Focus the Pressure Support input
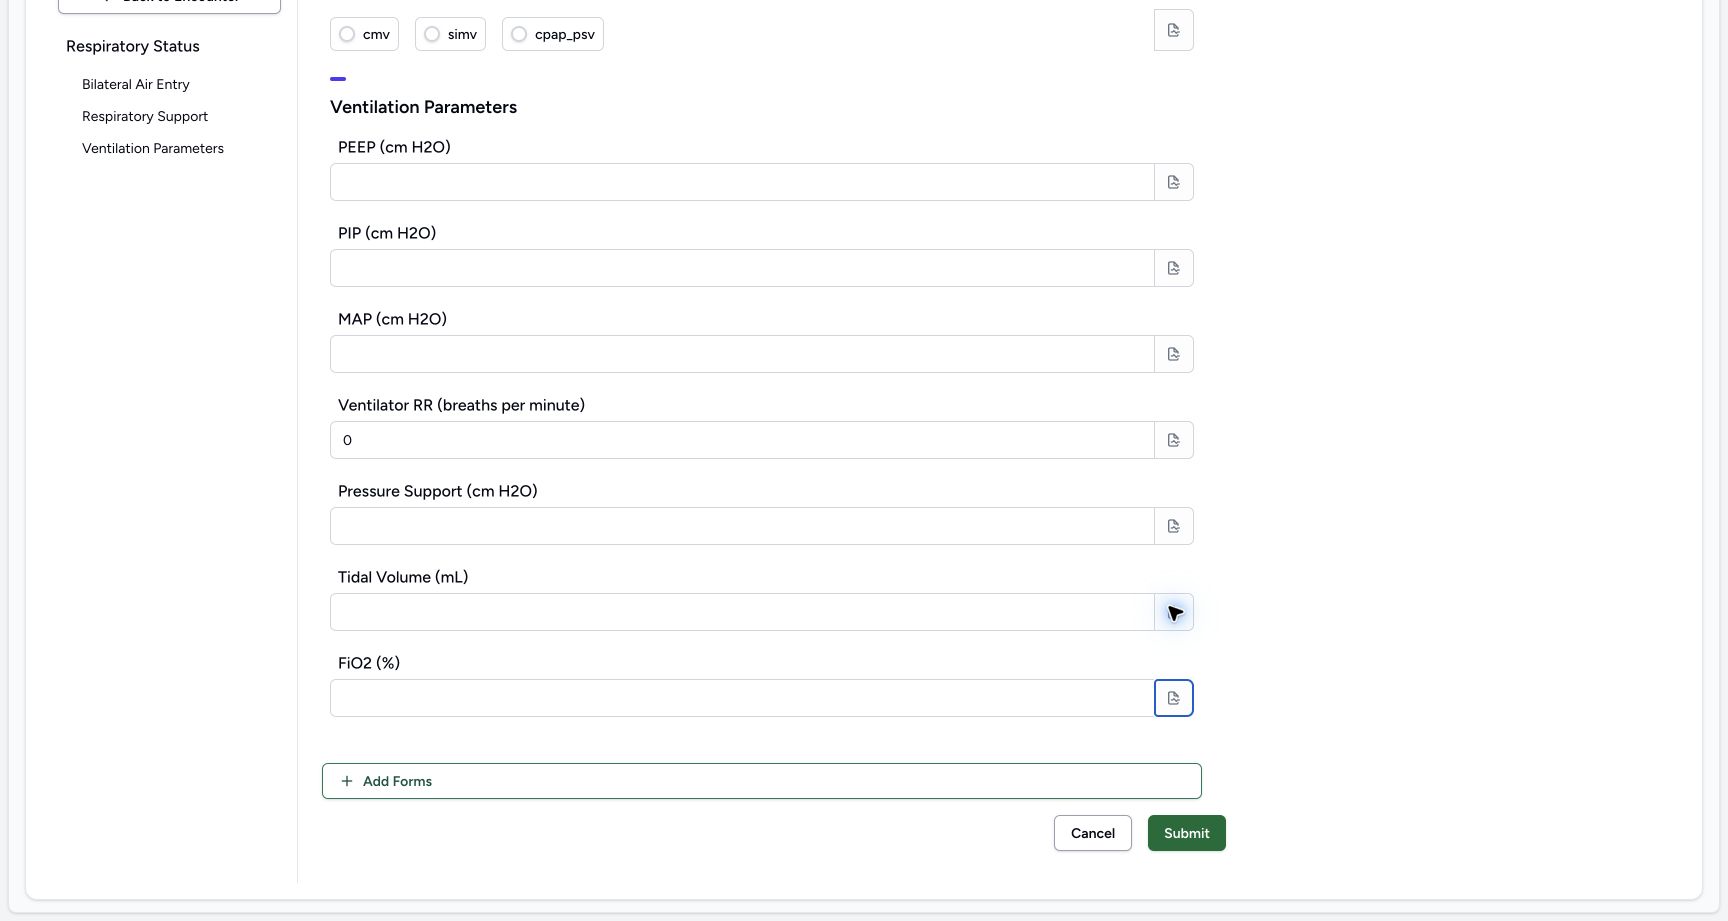This screenshot has height=921, width=1728. tap(742, 526)
